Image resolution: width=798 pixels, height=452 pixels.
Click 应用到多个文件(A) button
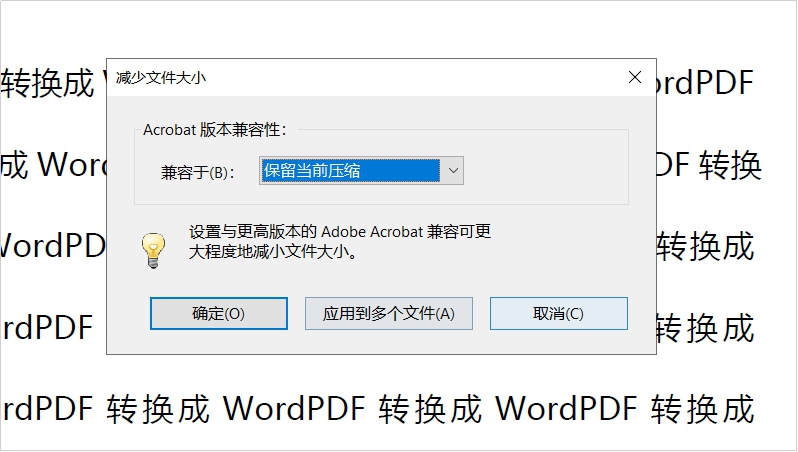(x=389, y=314)
